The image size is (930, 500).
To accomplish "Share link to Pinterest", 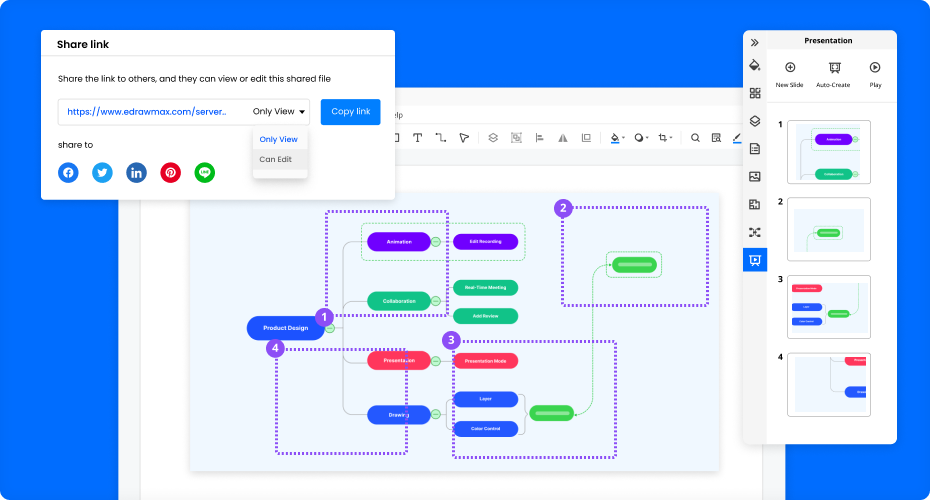I will point(171,173).
